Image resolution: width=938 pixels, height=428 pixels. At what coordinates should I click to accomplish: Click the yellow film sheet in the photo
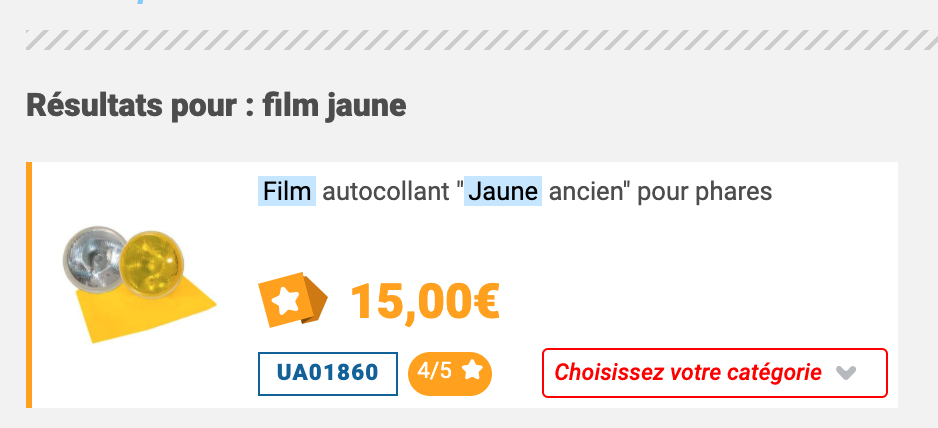pyautogui.click(x=144, y=310)
